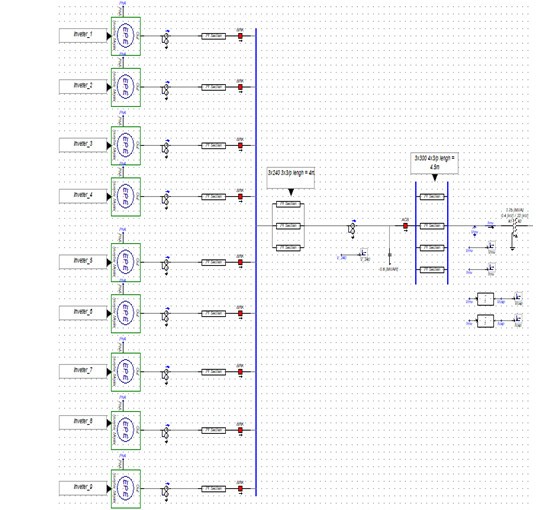Select the -0.6 MVAR shunt capacitor
557x510 pixels.
390,255
